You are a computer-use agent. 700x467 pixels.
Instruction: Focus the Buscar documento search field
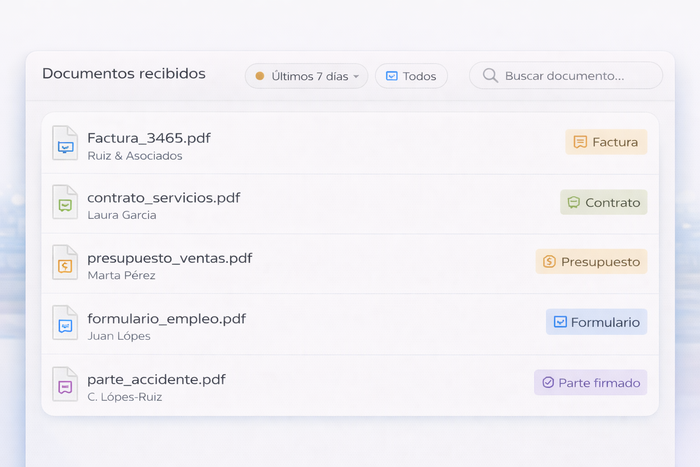(566, 75)
